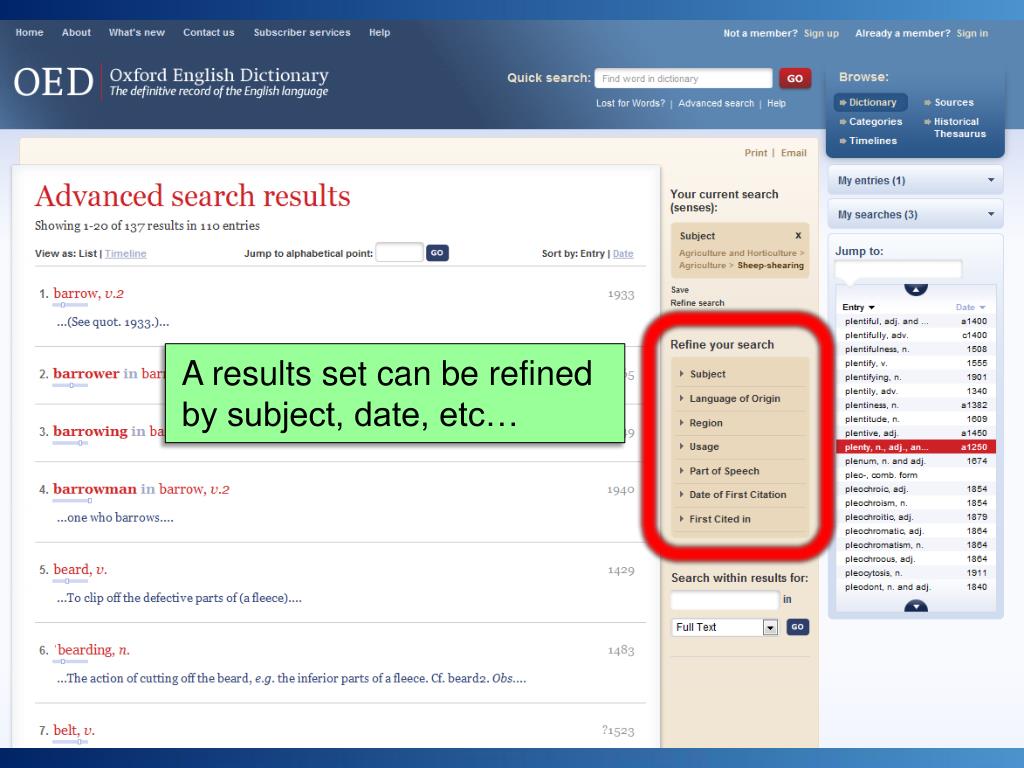Click the Email link
This screenshot has width=1024, height=768.
(793, 153)
